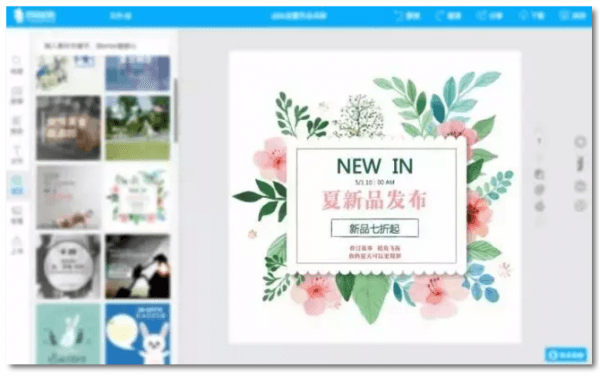Click the app logo at top left
The image size is (600, 376).
coord(34,16)
